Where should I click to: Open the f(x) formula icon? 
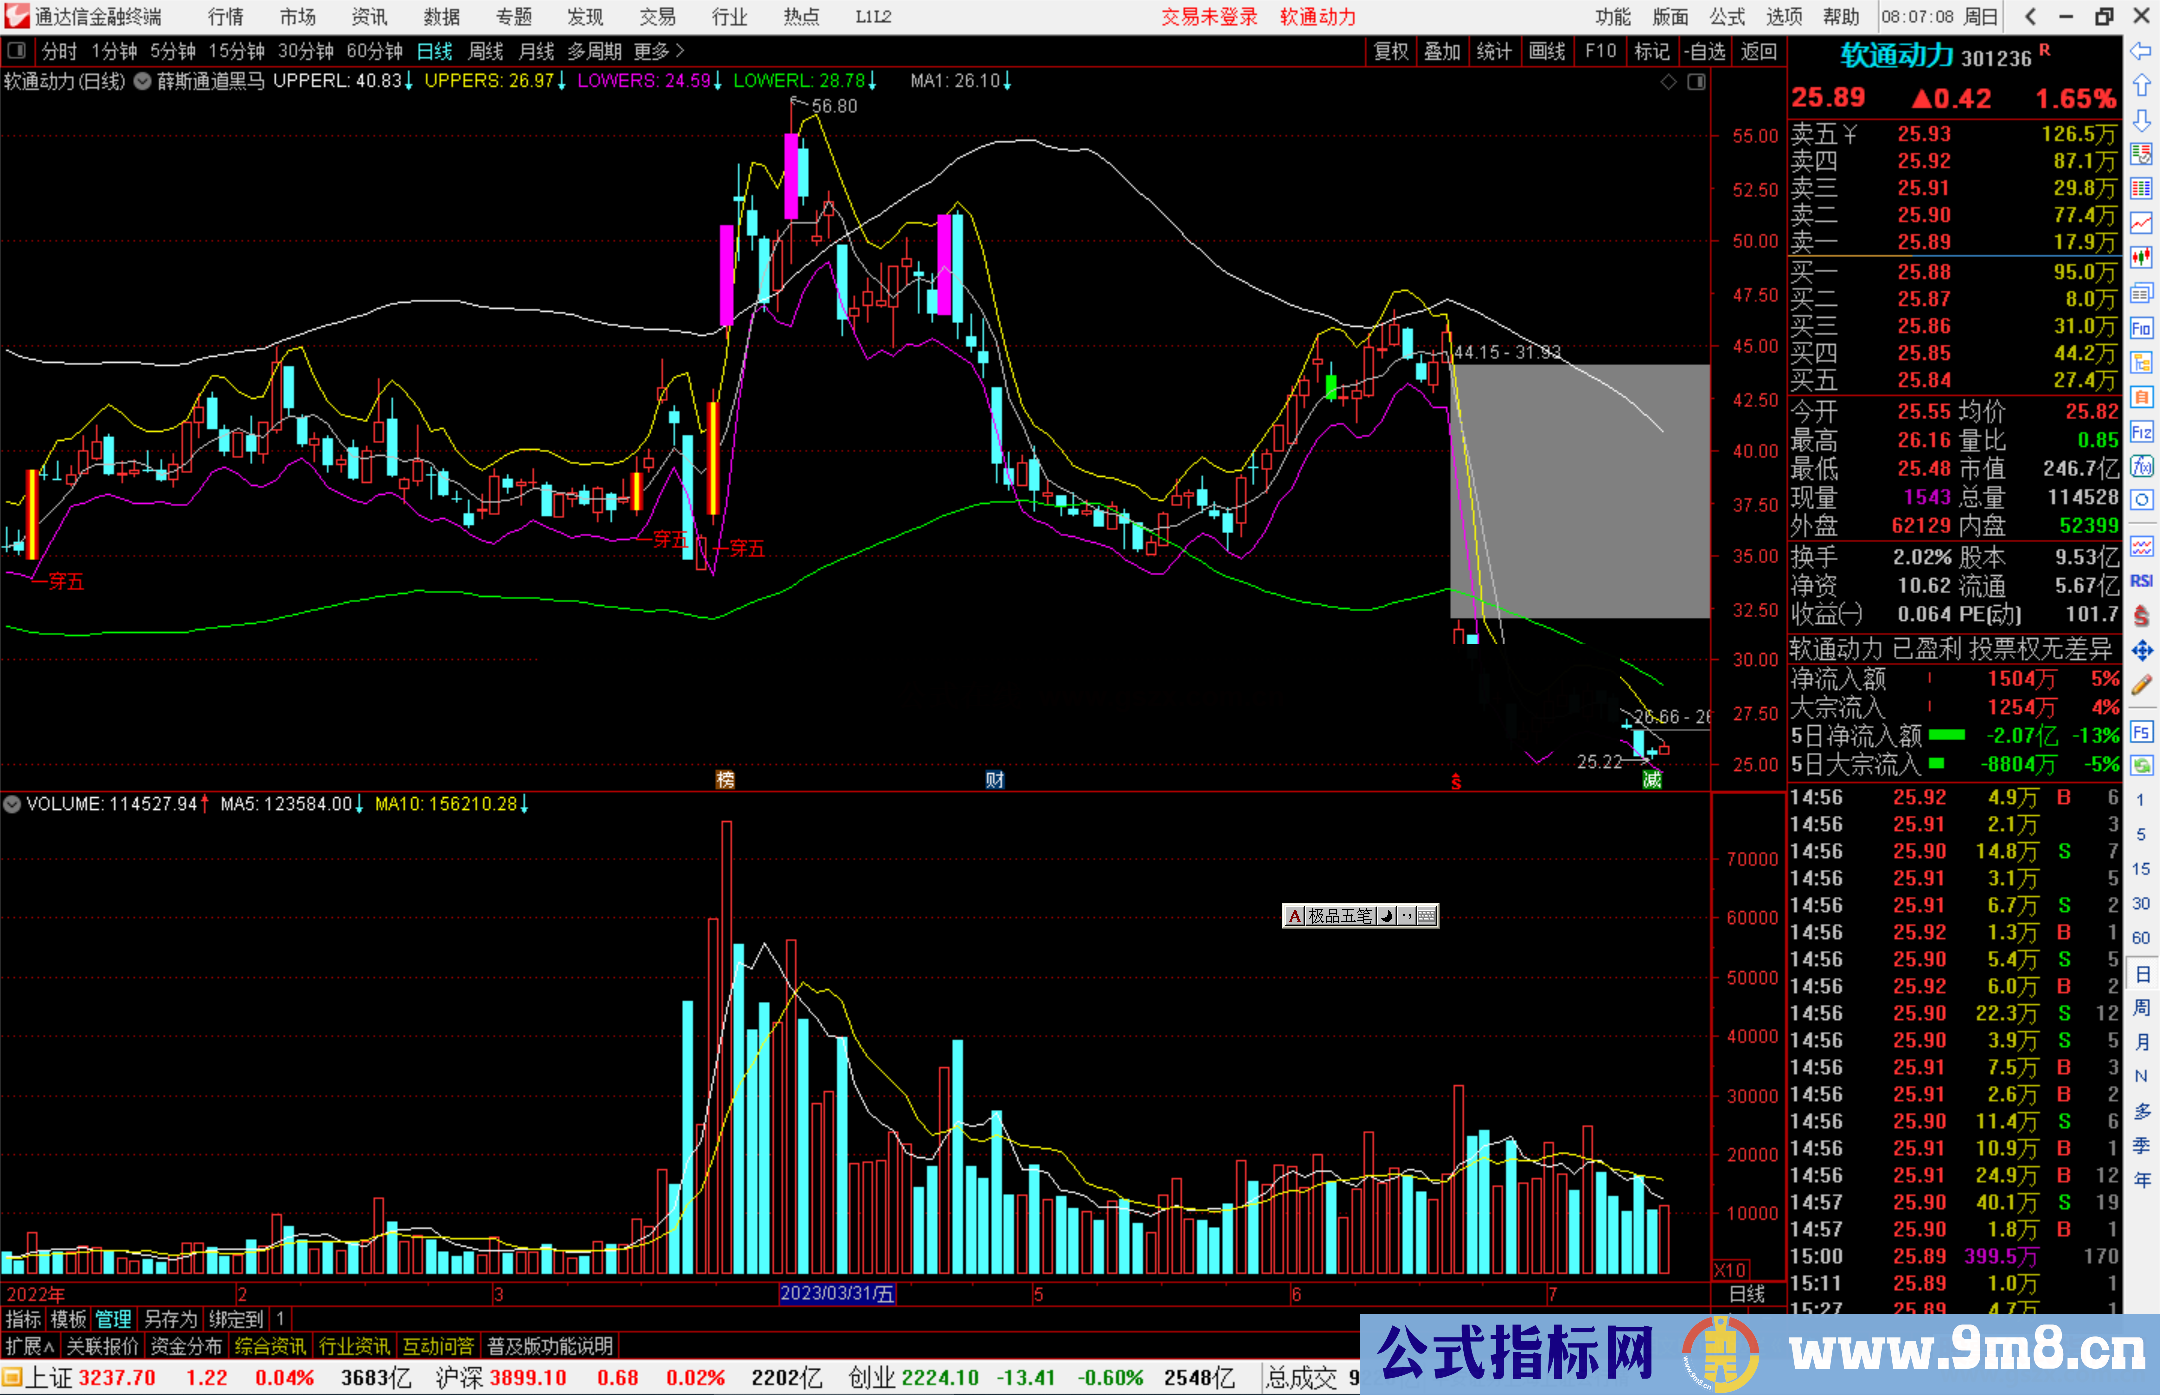coord(2141,466)
